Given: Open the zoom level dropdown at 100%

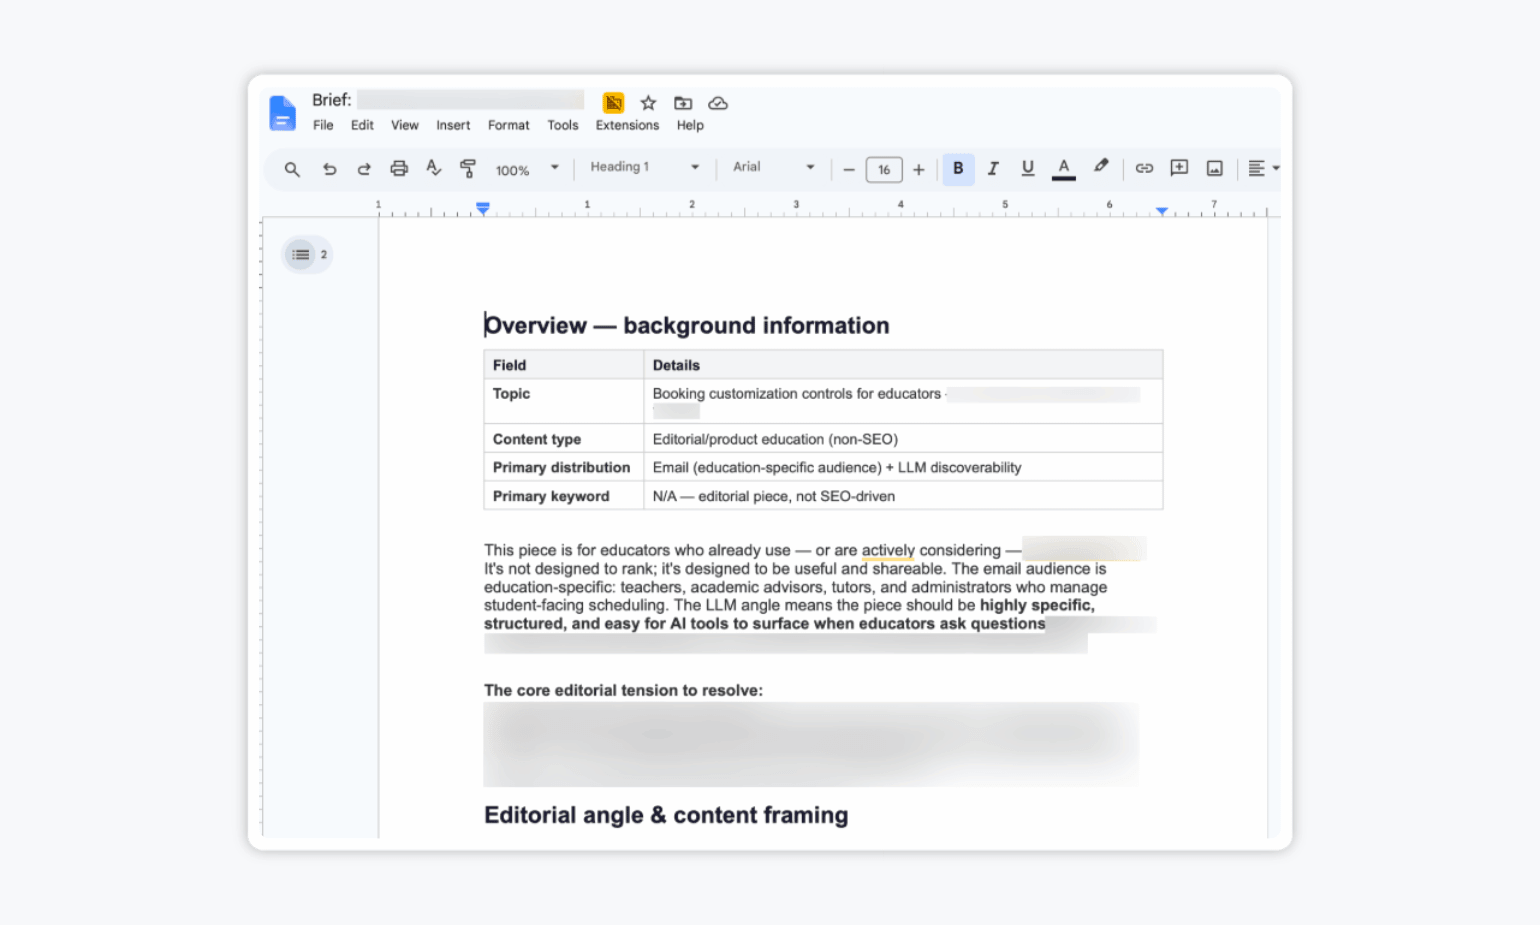Looking at the screenshot, I should (x=526, y=170).
